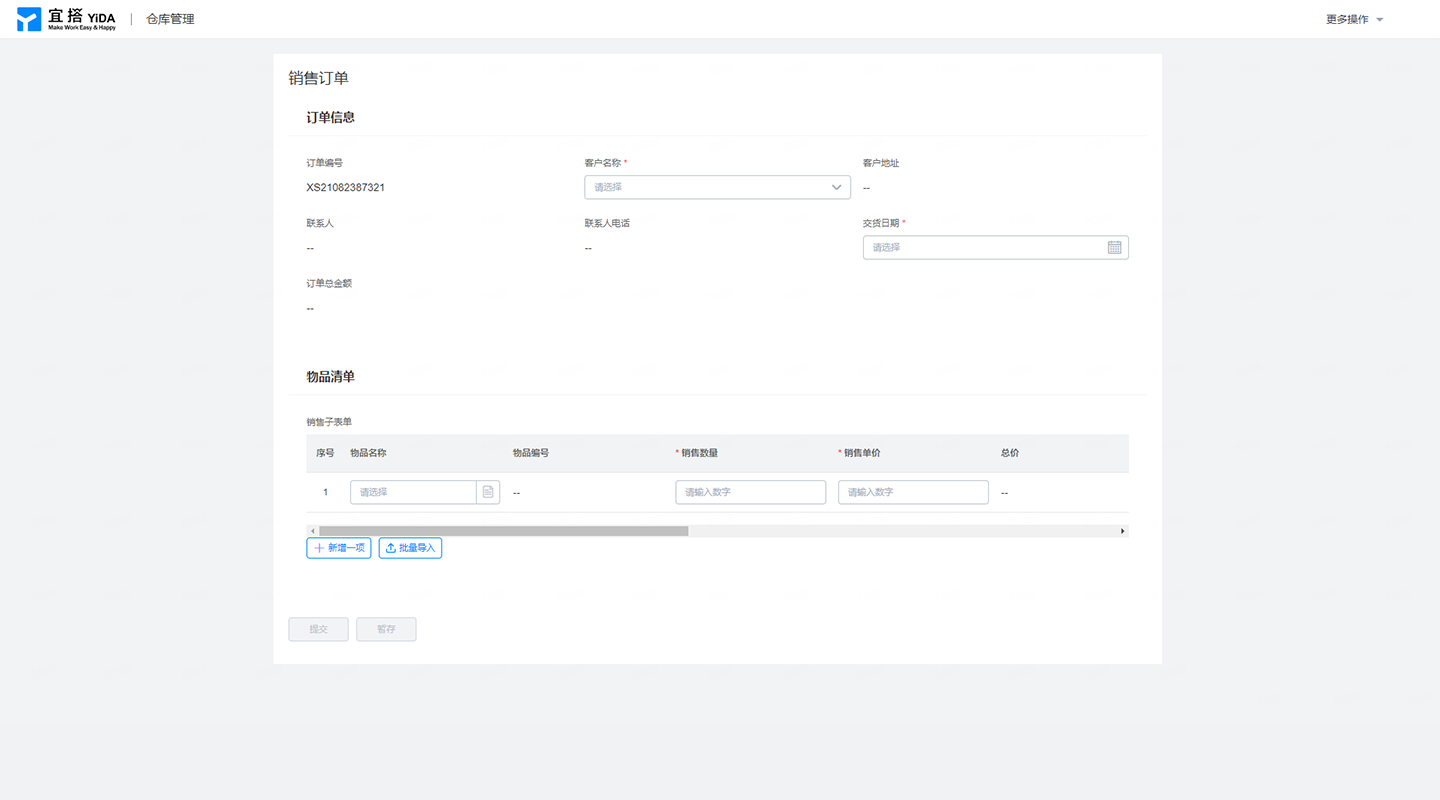Click the order number XS21082387321
The height and width of the screenshot is (800, 1440).
coord(346,187)
